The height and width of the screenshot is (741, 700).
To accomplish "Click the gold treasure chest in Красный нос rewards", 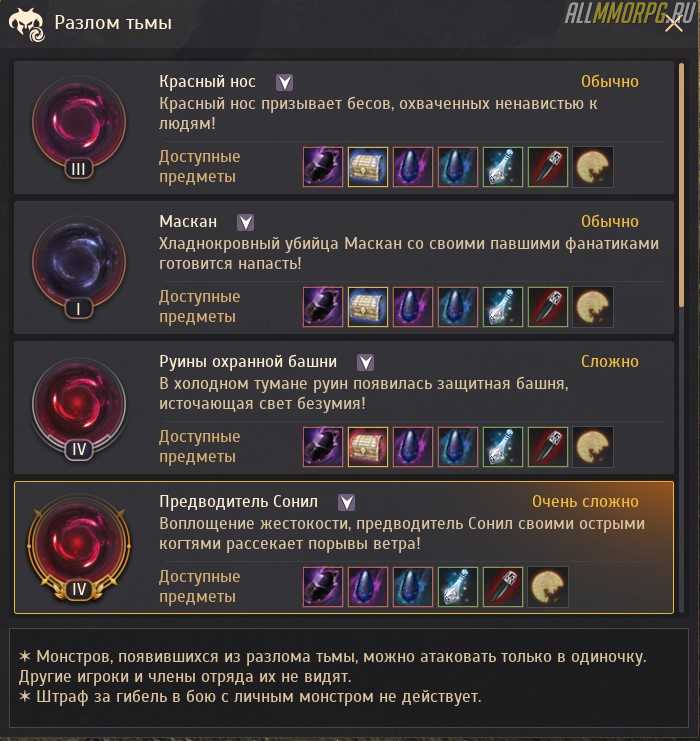I will coord(368,167).
